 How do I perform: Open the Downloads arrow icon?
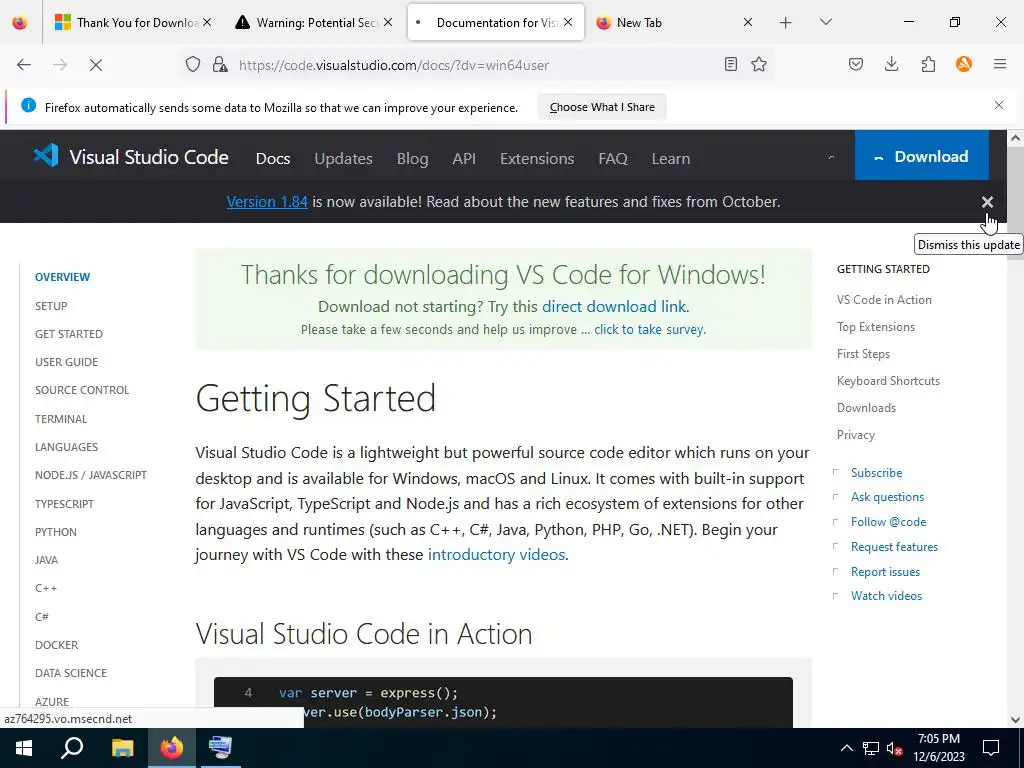(x=891, y=64)
